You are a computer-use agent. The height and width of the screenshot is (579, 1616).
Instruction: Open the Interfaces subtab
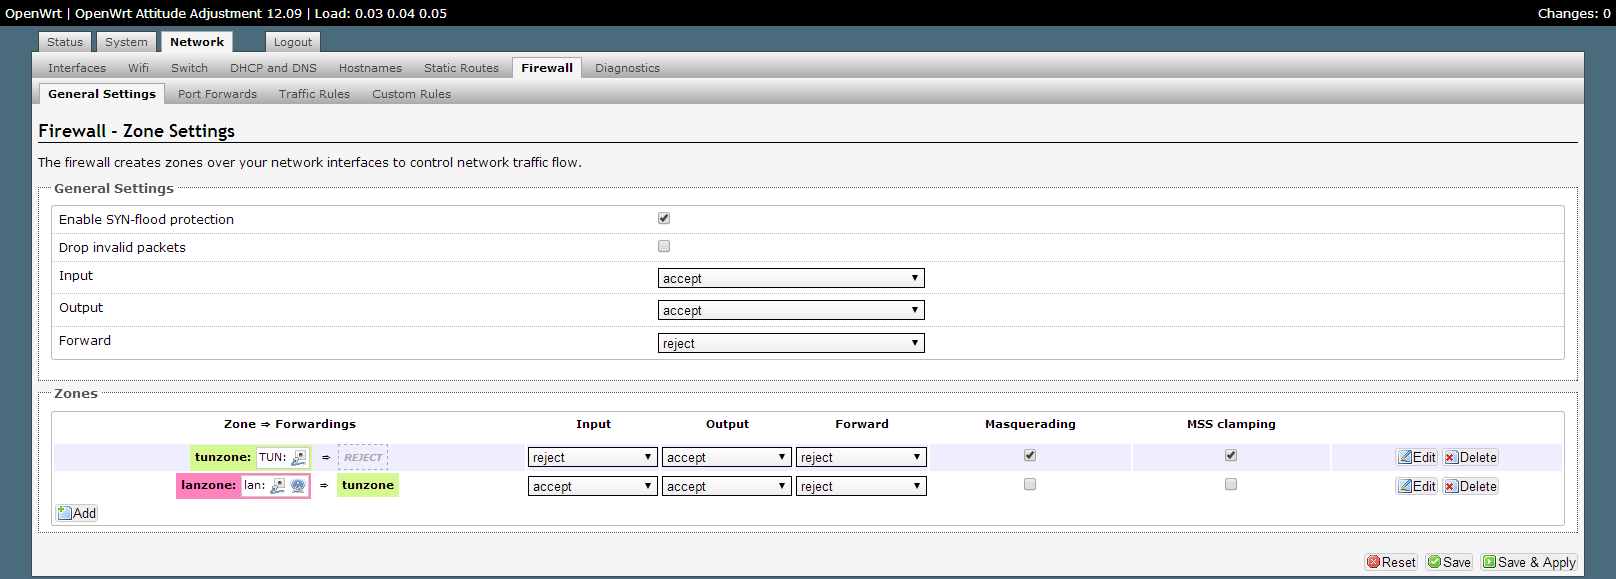(77, 68)
